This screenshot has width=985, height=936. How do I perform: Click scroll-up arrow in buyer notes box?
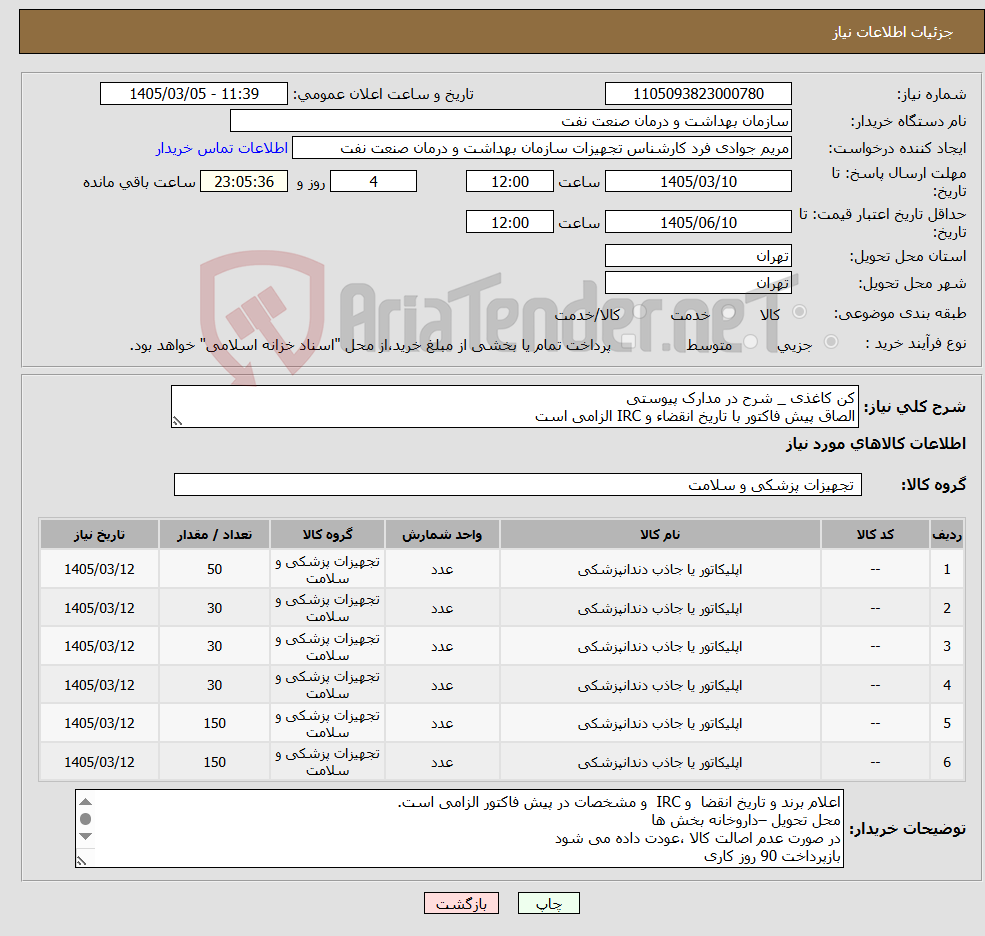(x=85, y=802)
